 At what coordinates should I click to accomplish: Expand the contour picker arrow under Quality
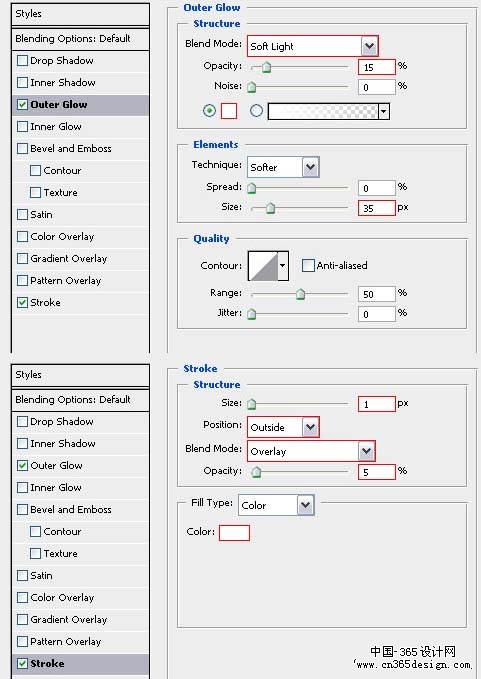click(x=283, y=265)
